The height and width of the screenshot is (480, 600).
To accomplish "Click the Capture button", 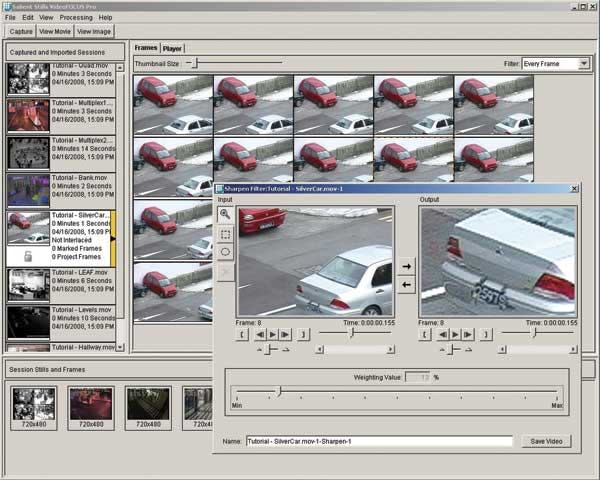I will tap(19, 32).
